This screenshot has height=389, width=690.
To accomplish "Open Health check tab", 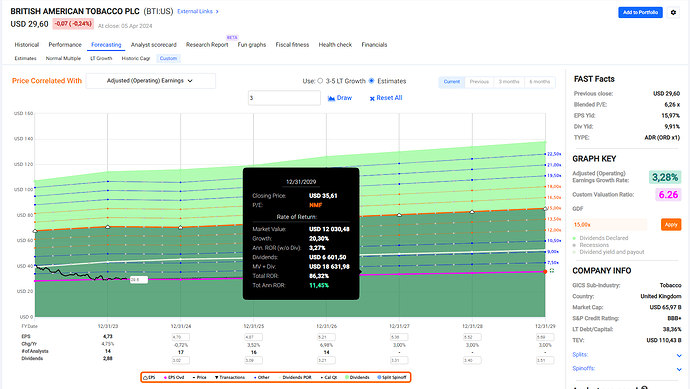I will [335, 45].
